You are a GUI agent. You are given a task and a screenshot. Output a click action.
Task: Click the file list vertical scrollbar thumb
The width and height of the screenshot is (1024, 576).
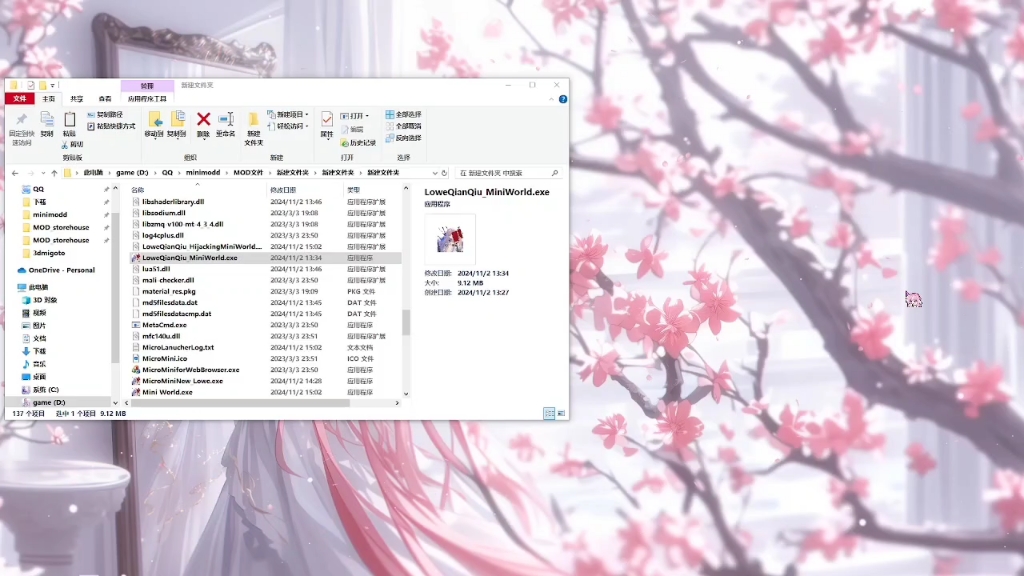pyautogui.click(x=406, y=323)
